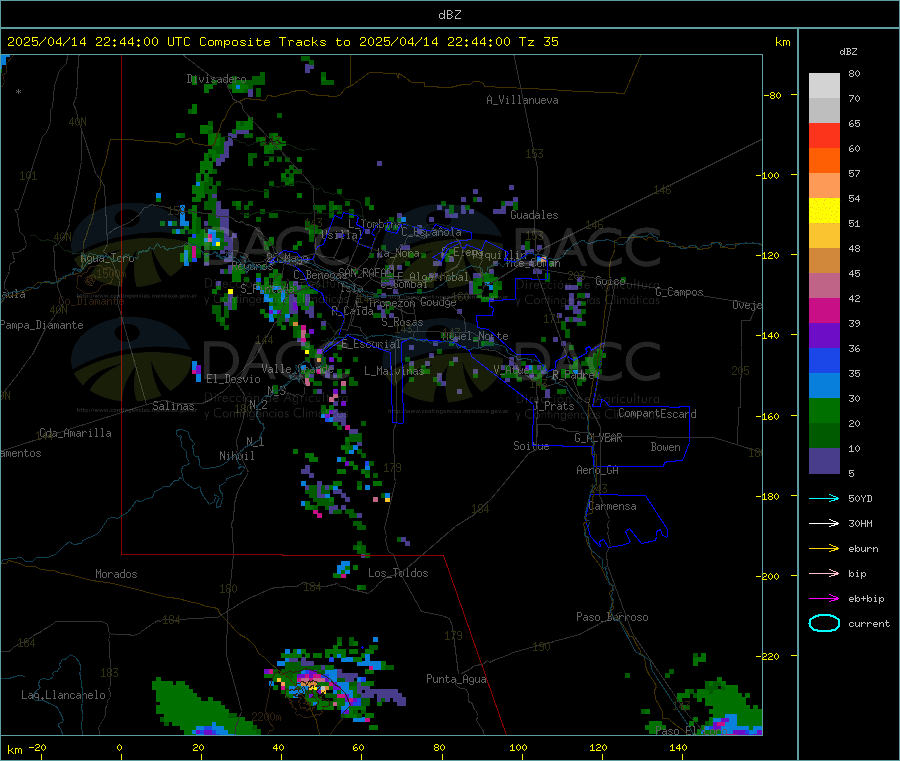Click the 'Punta_Agua' map label

click(456, 679)
